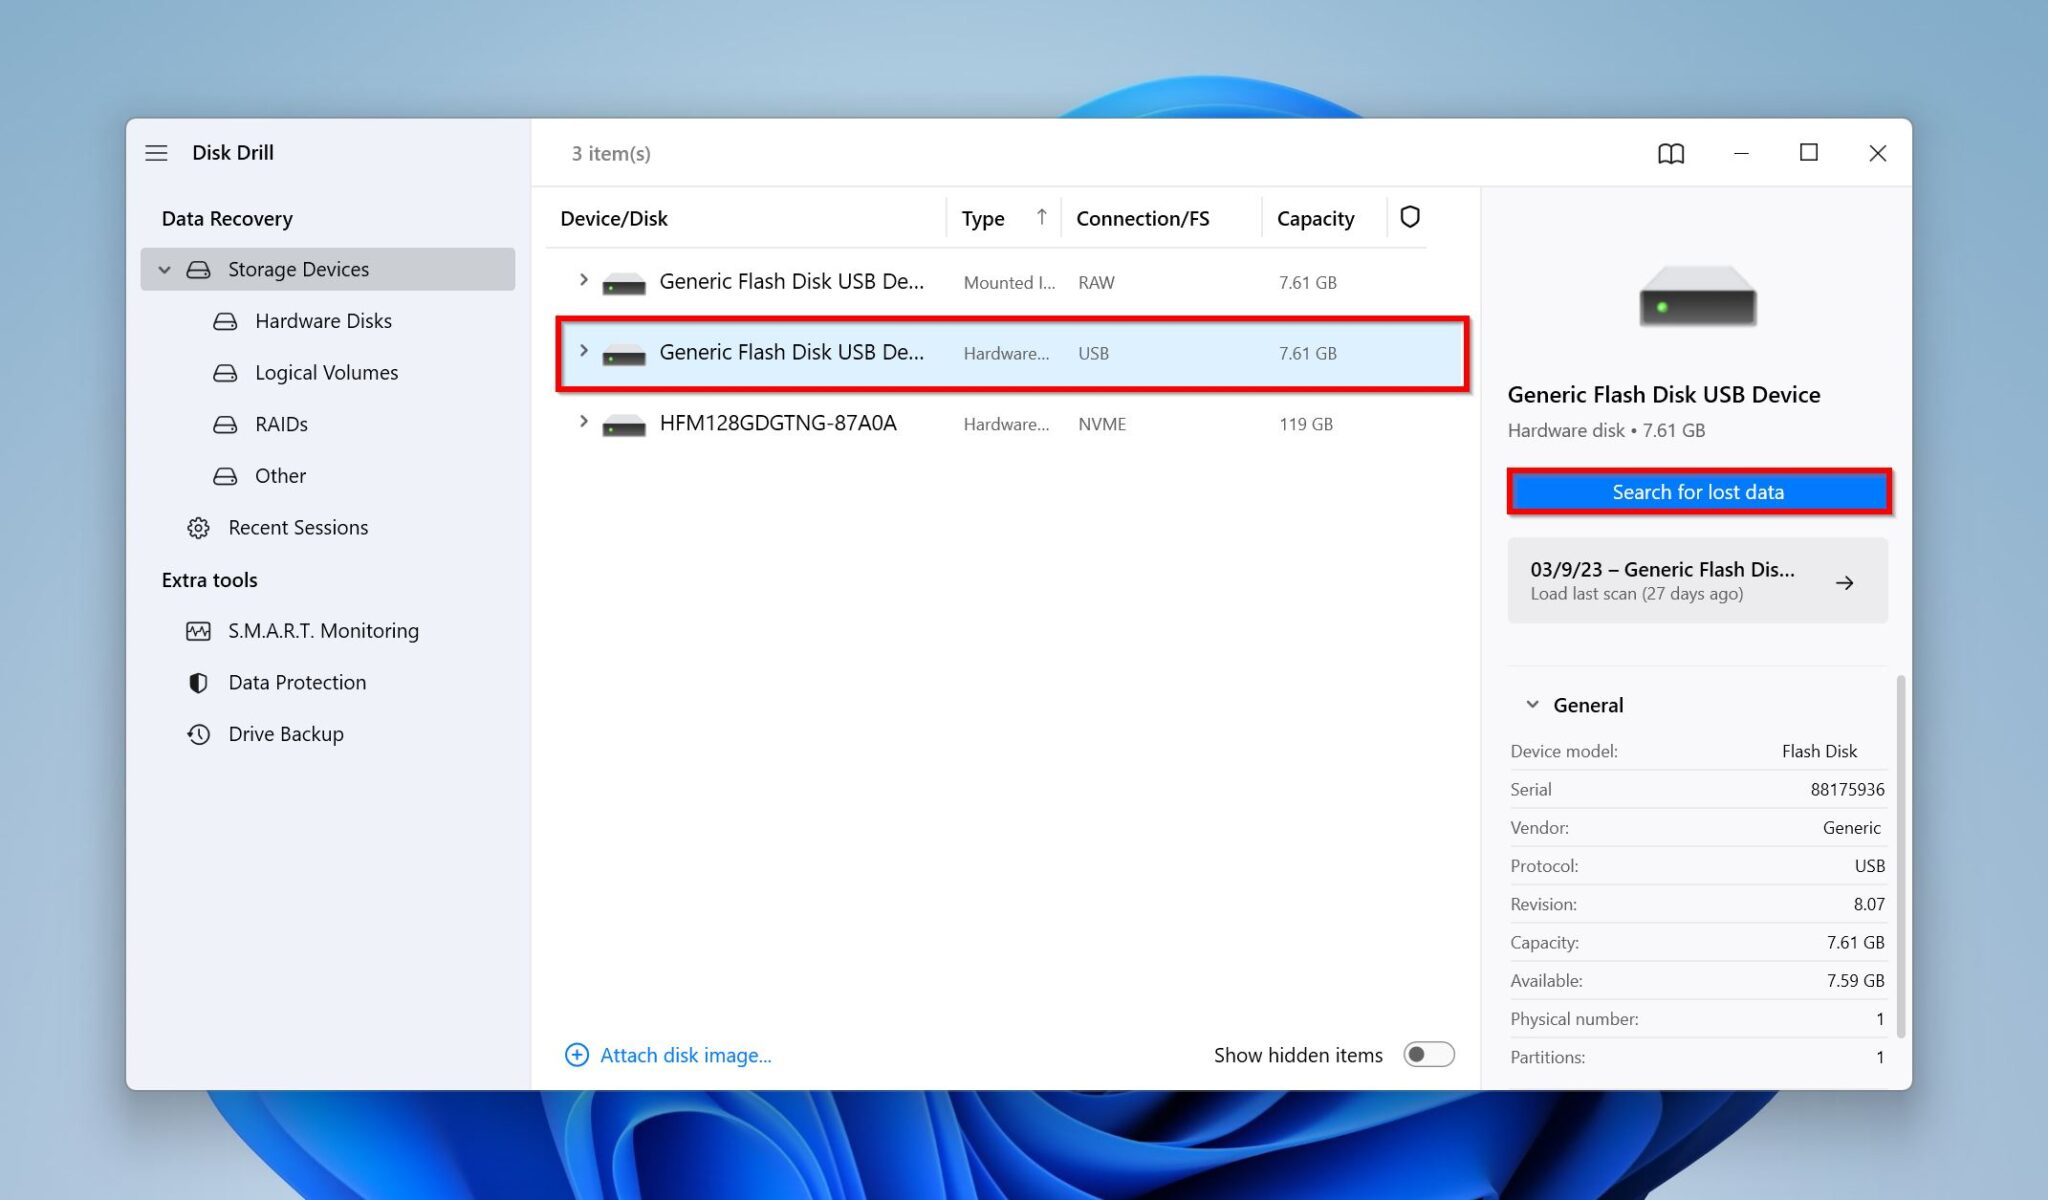Open the knowledge base book icon
The width and height of the screenshot is (2048, 1200).
pyautogui.click(x=1670, y=153)
